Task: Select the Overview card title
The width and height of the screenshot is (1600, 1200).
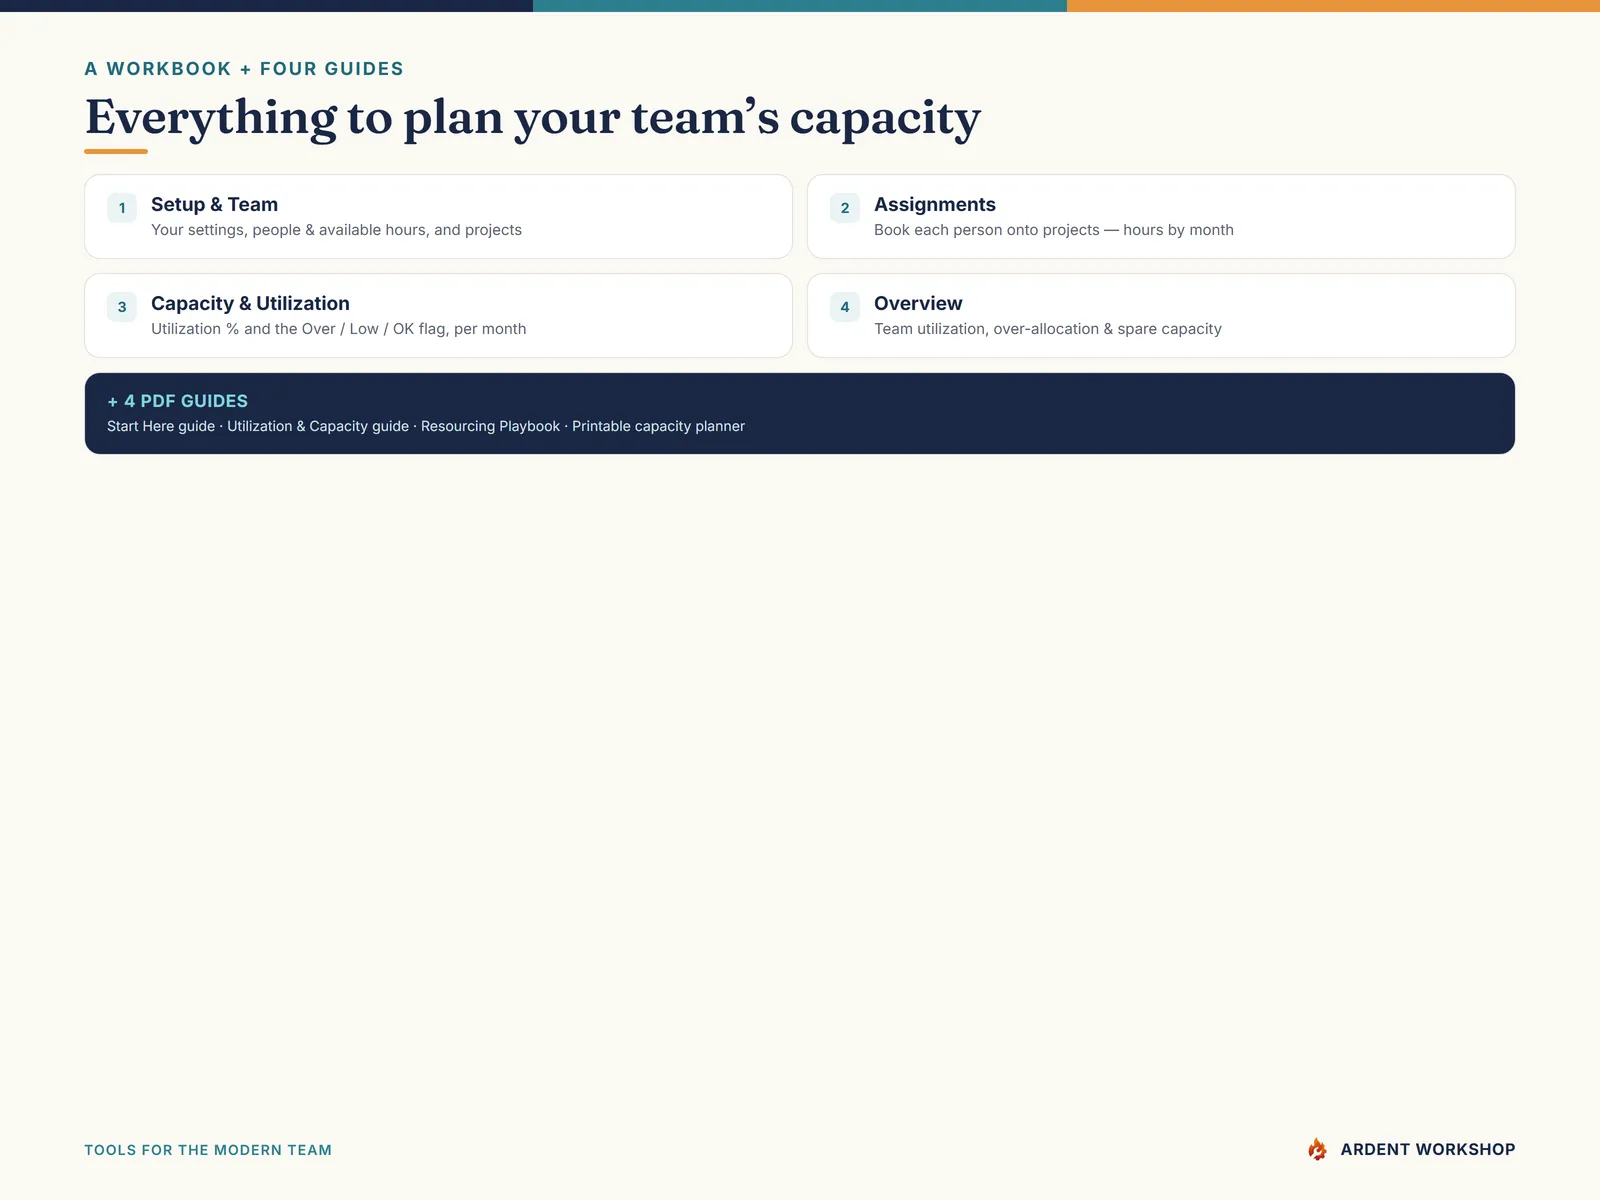Action: tap(918, 303)
